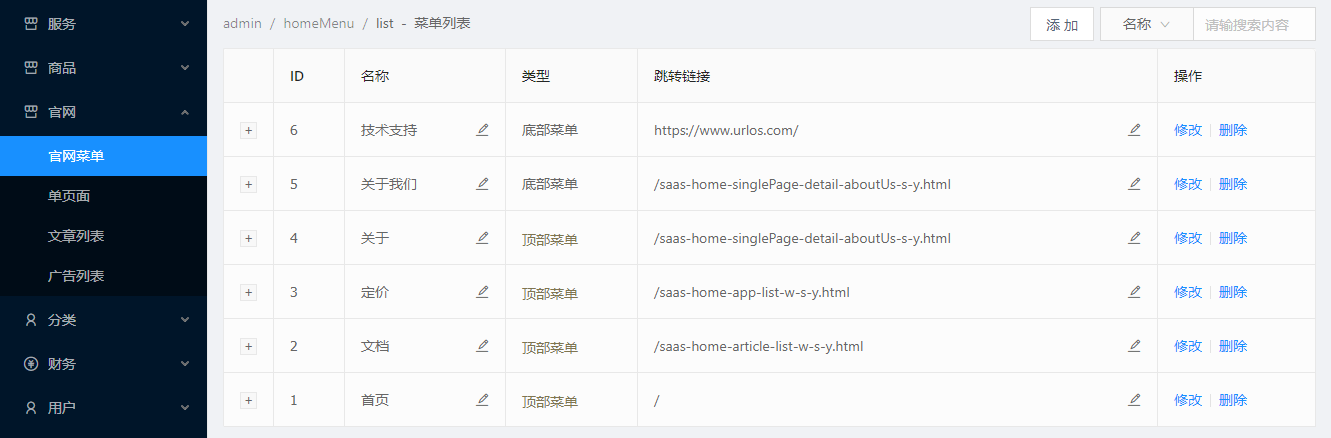Click the search content input field
Image resolution: width=1331 pixels, height=438 pixels.
click(1254, 24)
